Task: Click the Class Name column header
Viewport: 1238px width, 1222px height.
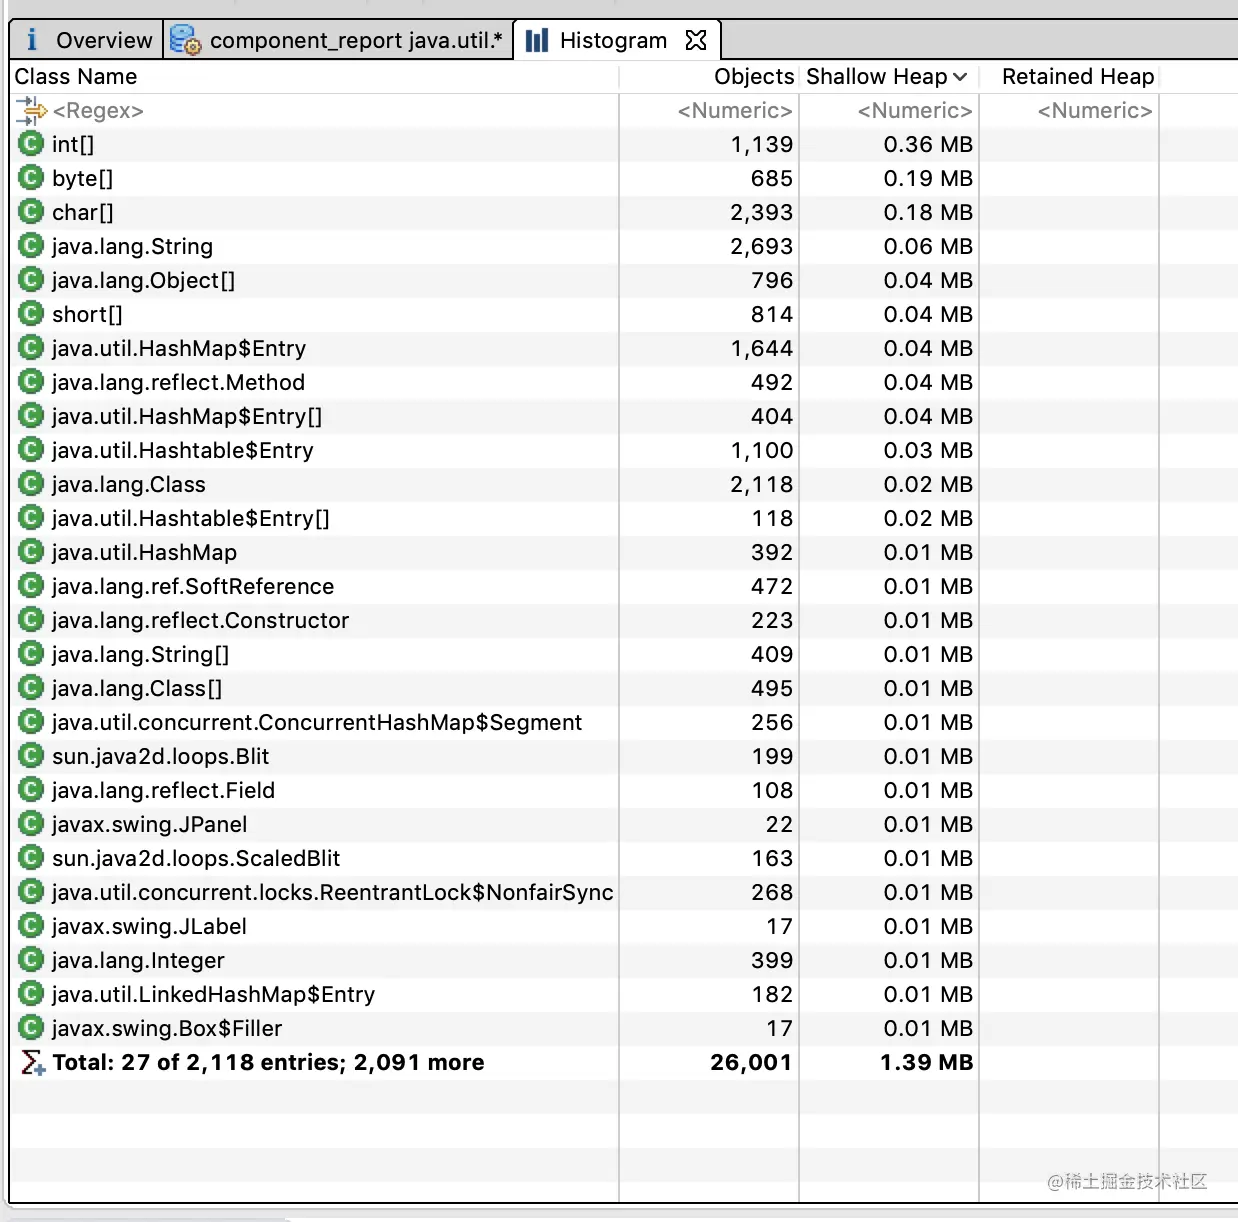Action: point(76,77)
